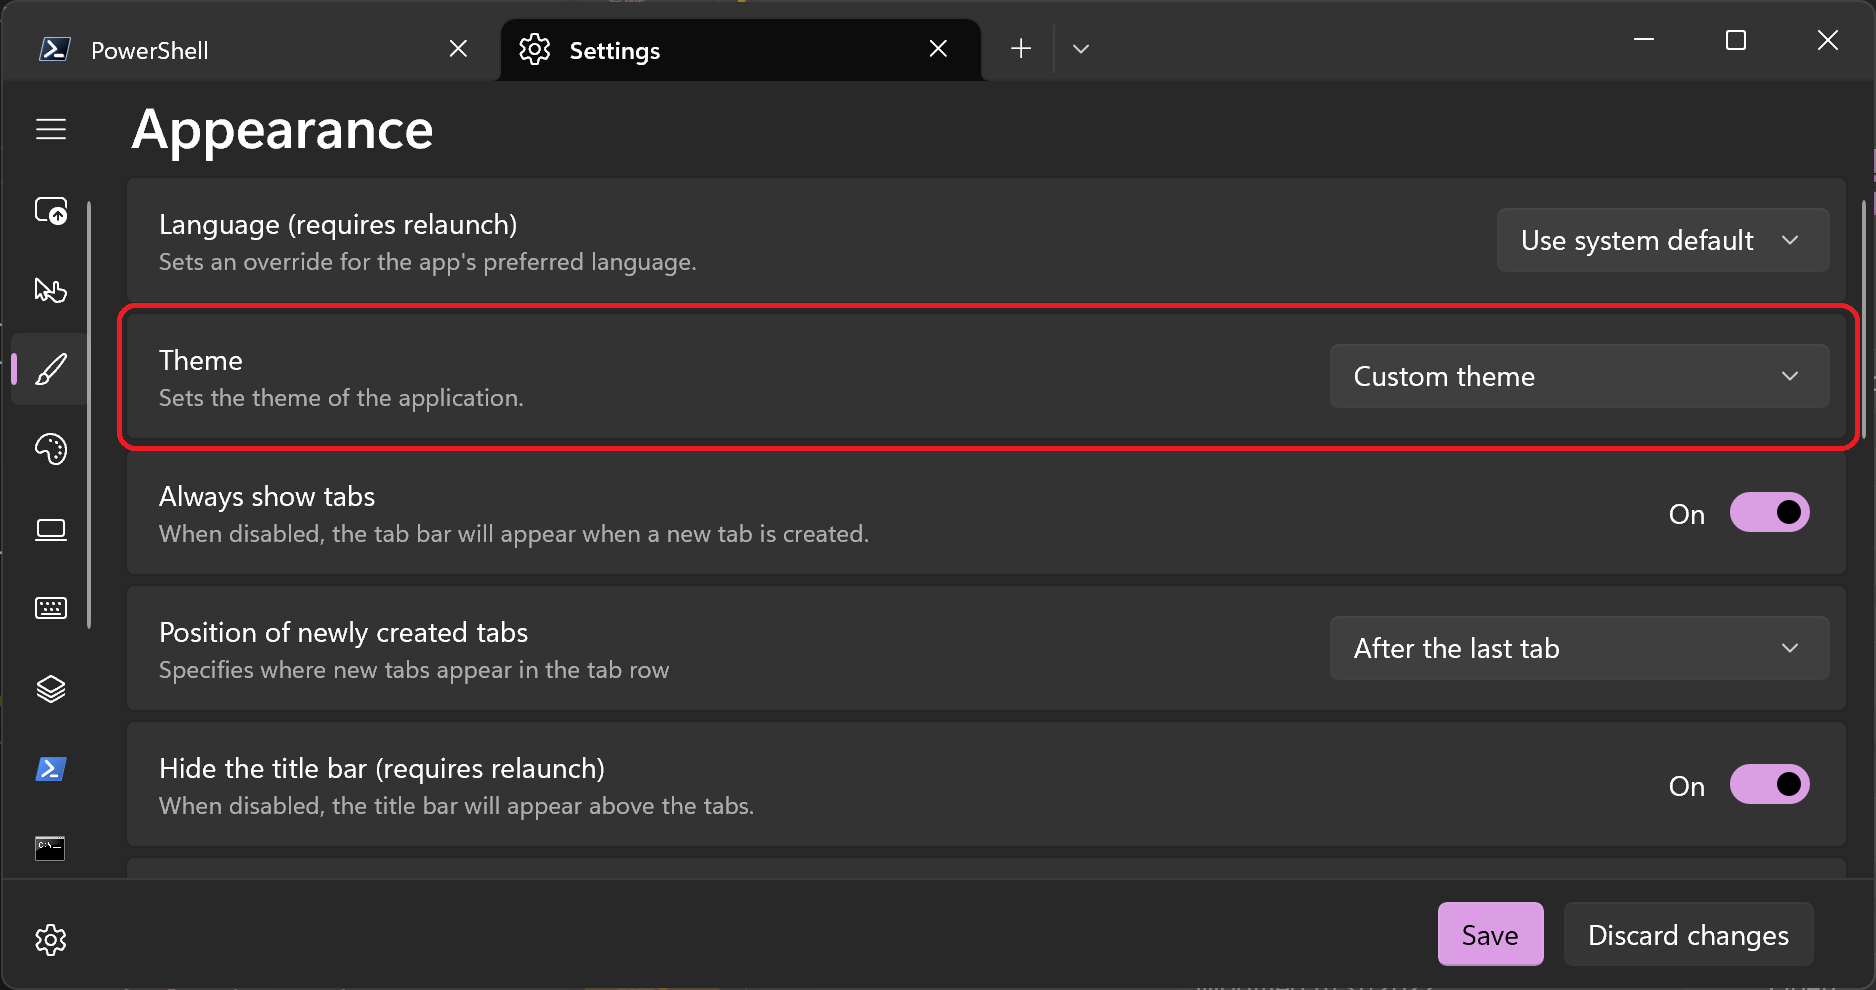
Task: Click the 'Hide the title bar (requires relaunch)' label
Action: 382,768
